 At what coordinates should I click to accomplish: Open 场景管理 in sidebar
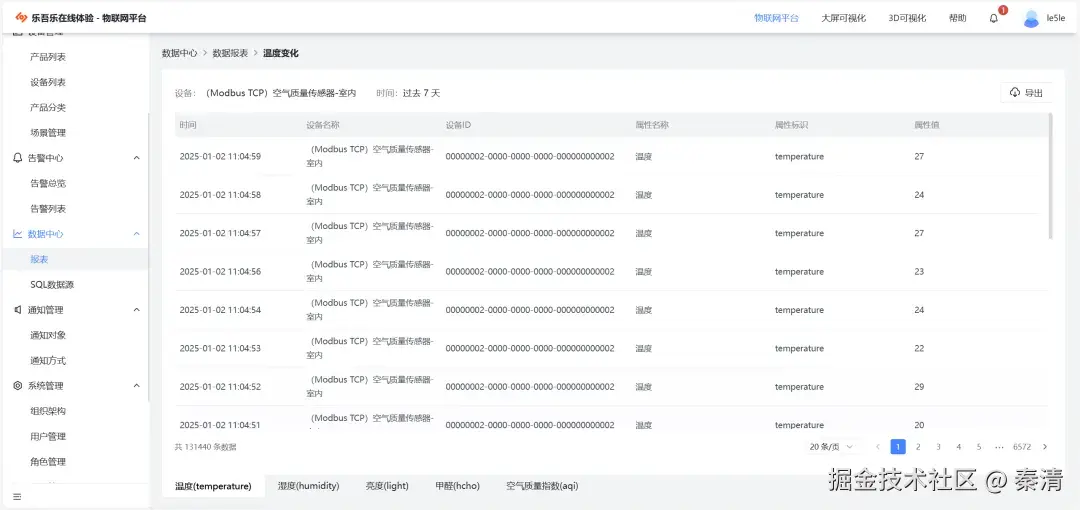coord(48,133)
